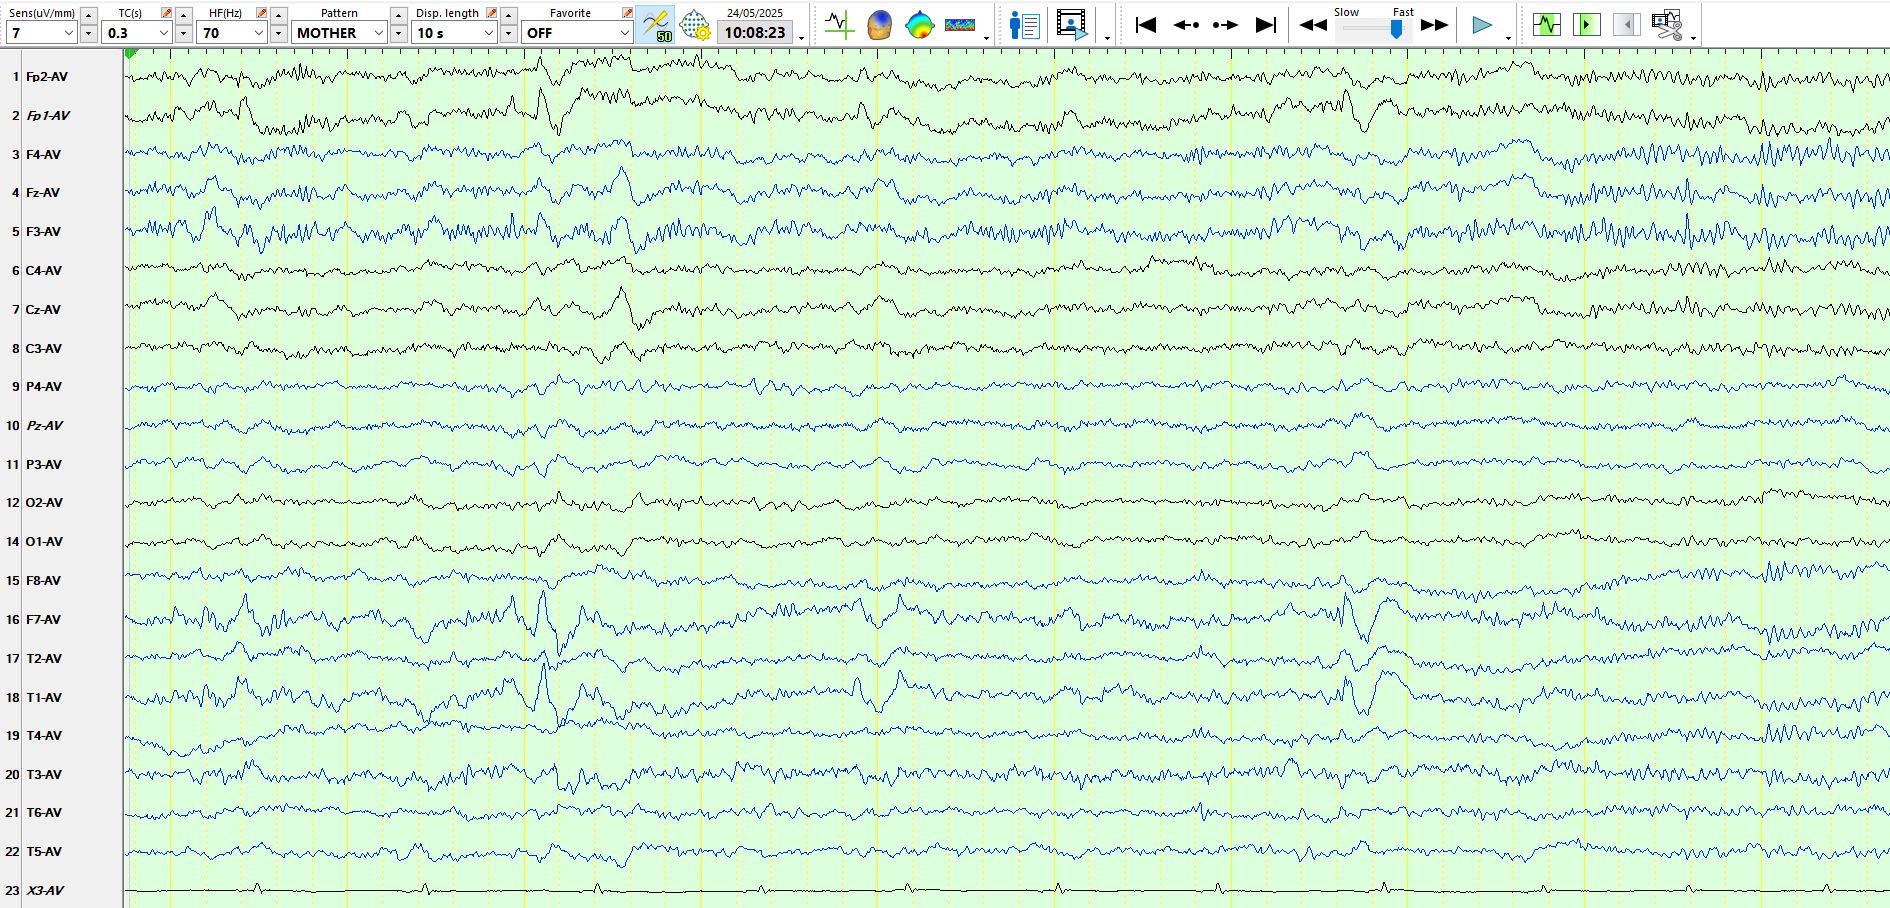Open the Pattern dropdown showing MOTHER
The image size is (1890, 908).
(339, 33)
